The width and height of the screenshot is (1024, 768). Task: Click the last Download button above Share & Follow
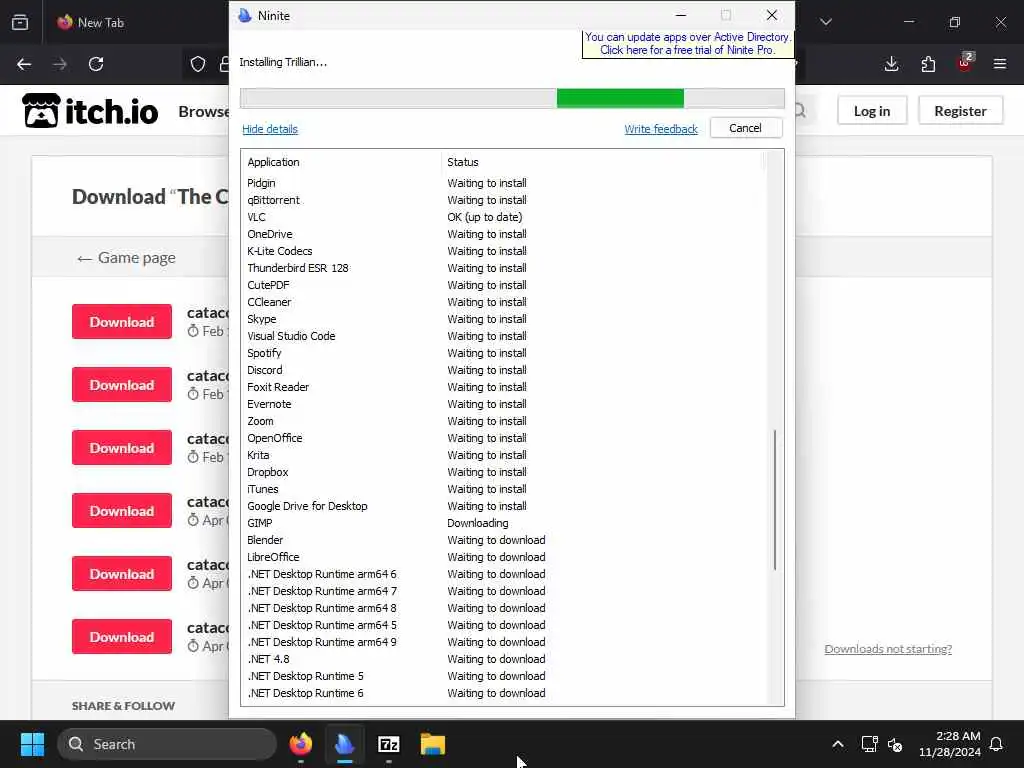(x=122, y=637)
